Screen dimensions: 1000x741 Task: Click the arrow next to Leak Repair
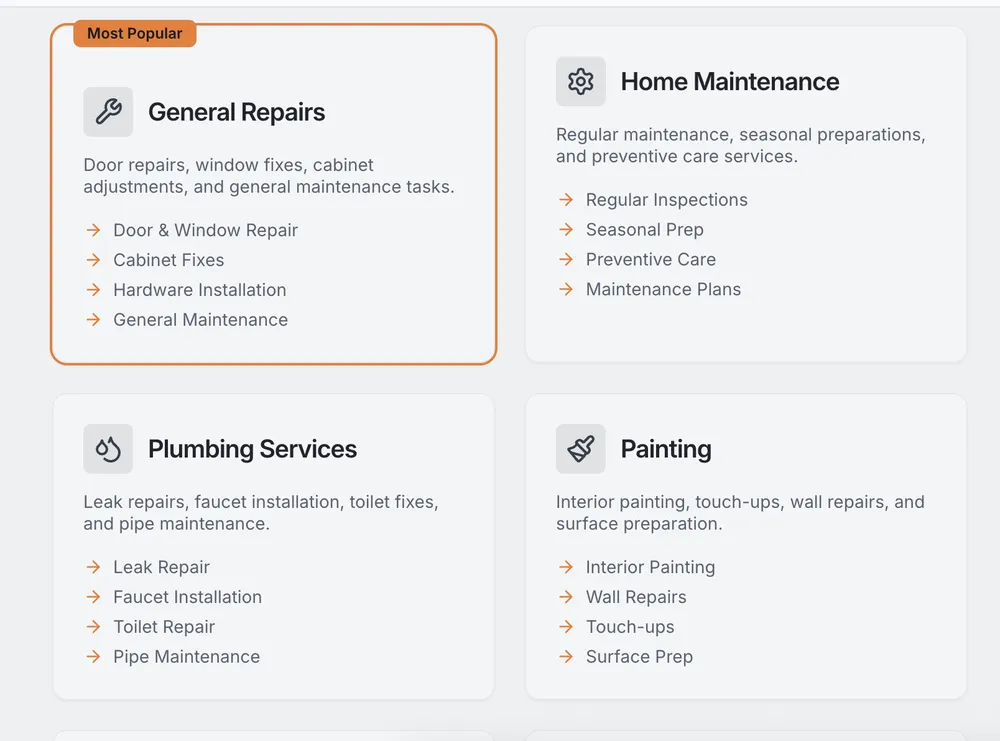pos(93,567)
